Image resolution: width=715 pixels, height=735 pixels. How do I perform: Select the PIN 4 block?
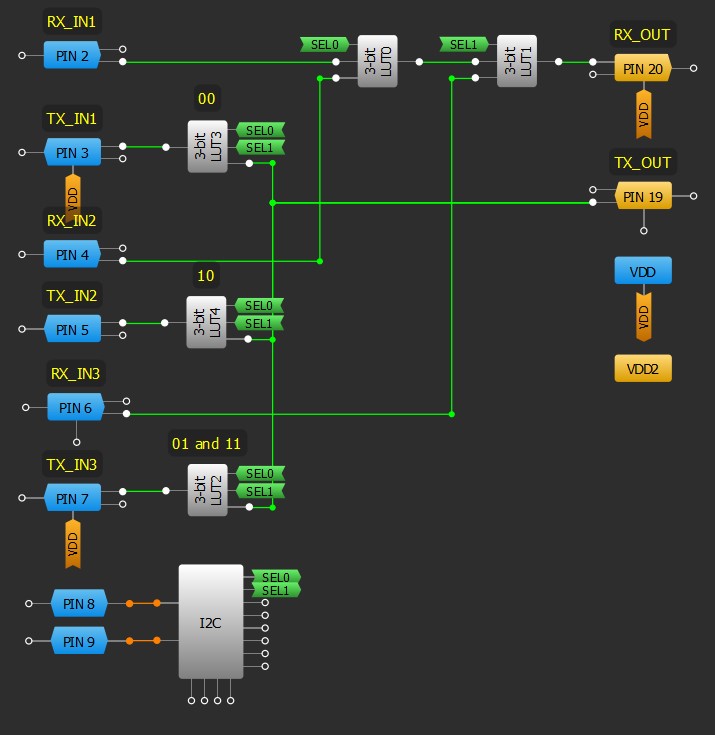tap(72, 255)
